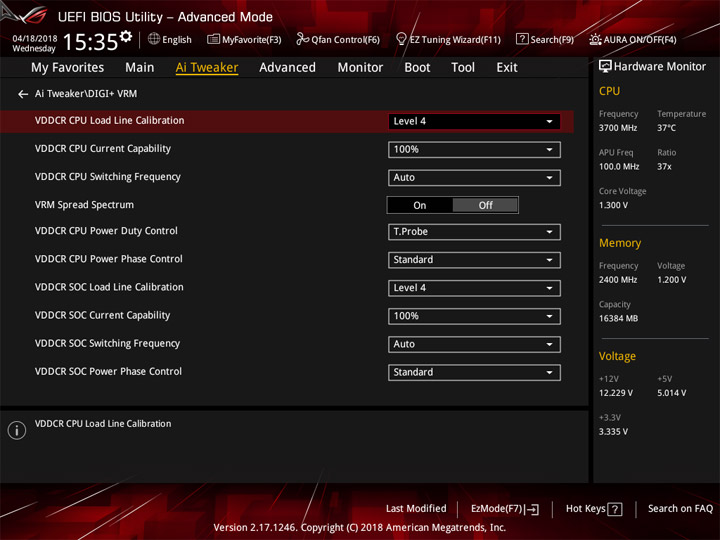Click CPU frequency value 3700 MHz

coord(618,128)
